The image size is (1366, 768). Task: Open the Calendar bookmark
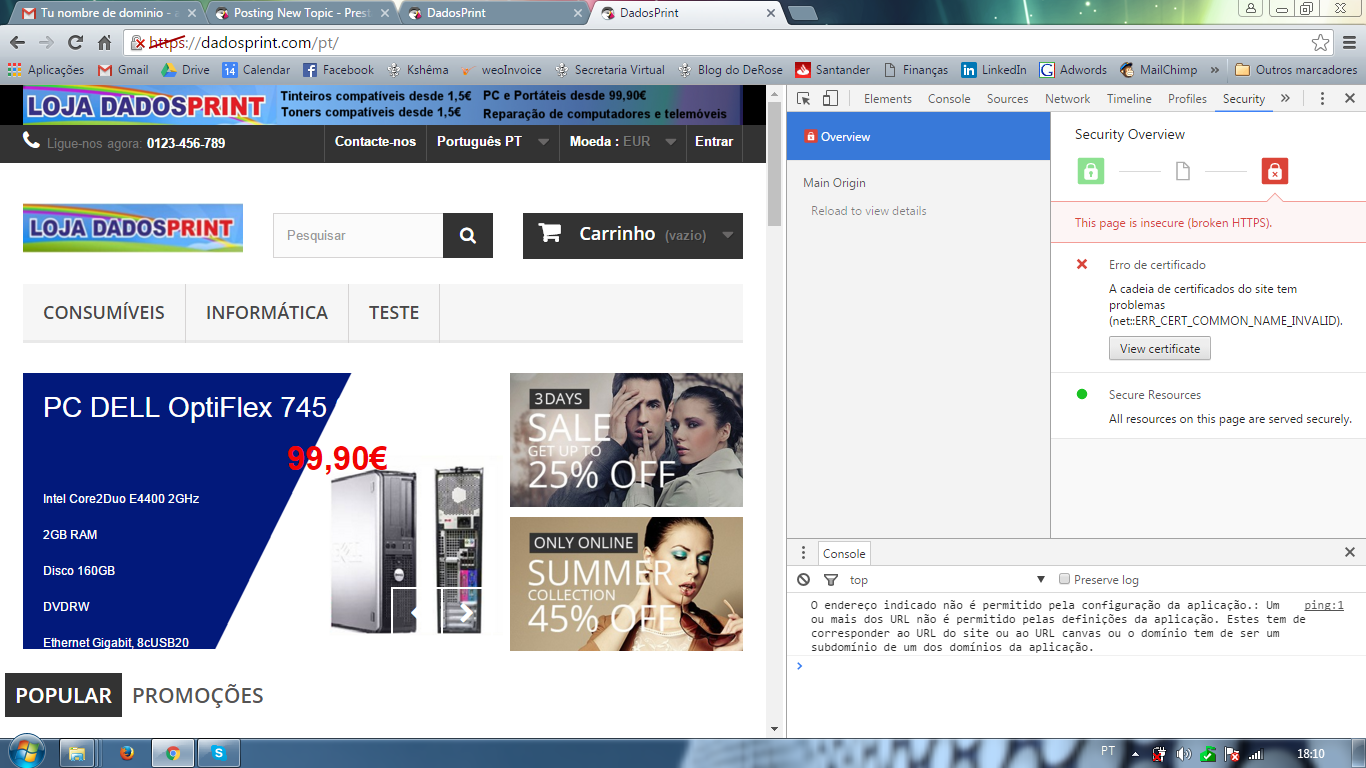click(x=256, y=70)
